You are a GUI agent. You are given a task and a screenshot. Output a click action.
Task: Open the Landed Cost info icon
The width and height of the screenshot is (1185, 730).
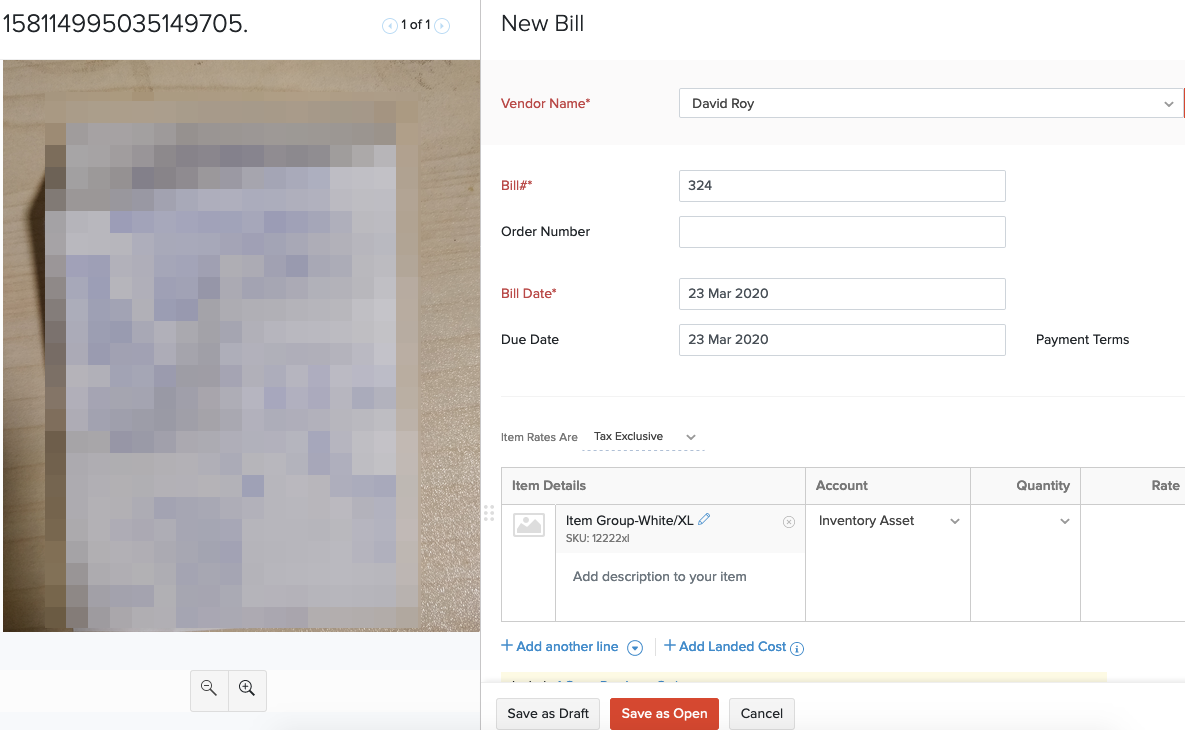point(797,648)
